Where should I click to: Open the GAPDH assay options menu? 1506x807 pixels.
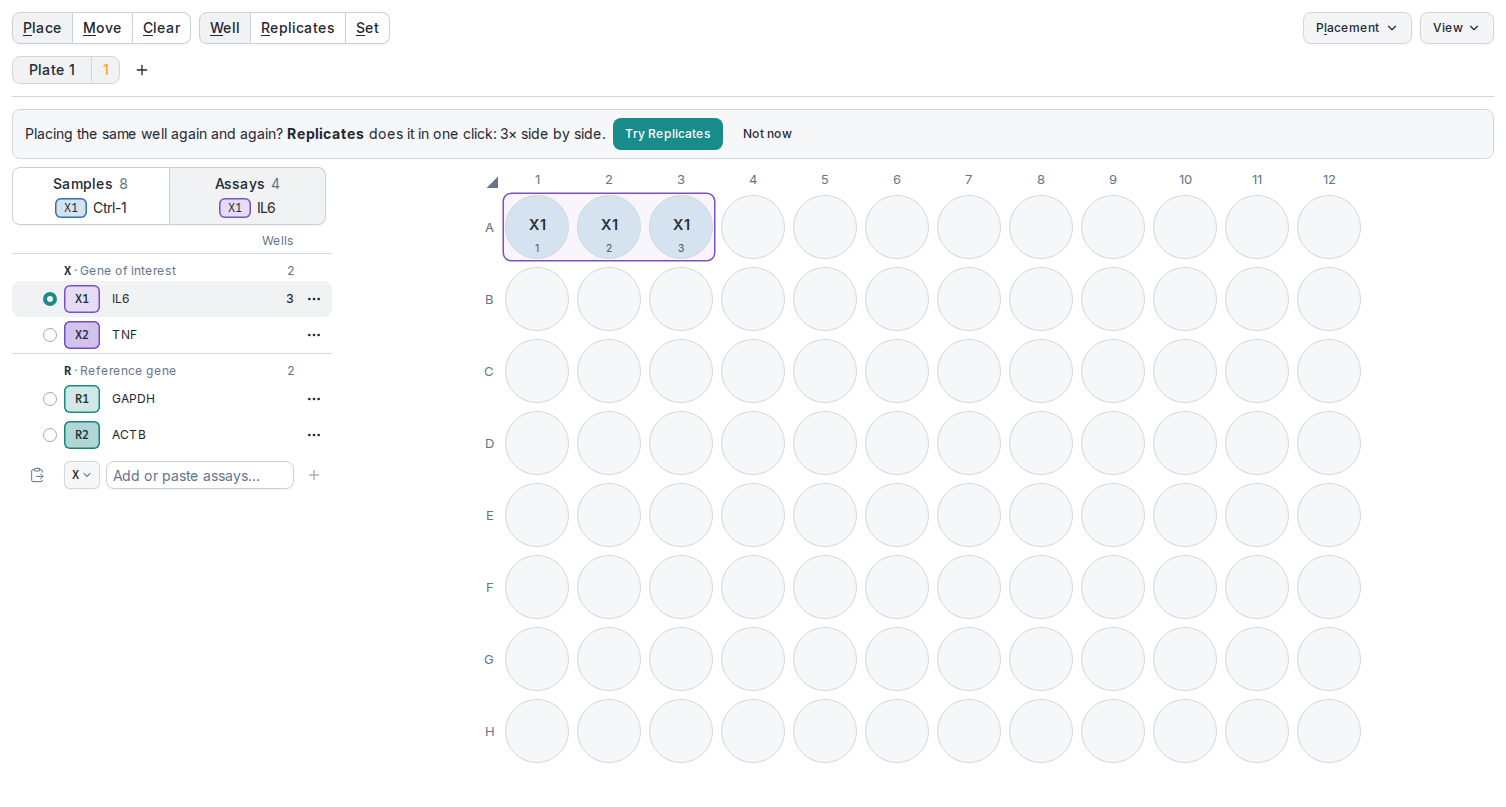(x=314, y=399)
